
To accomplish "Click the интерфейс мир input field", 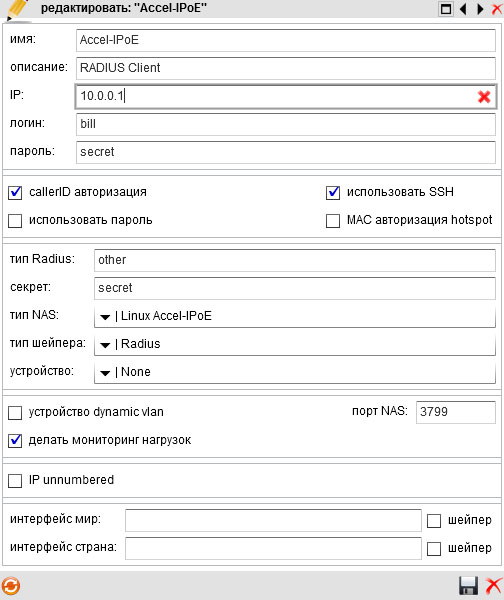I will (273, 520).
